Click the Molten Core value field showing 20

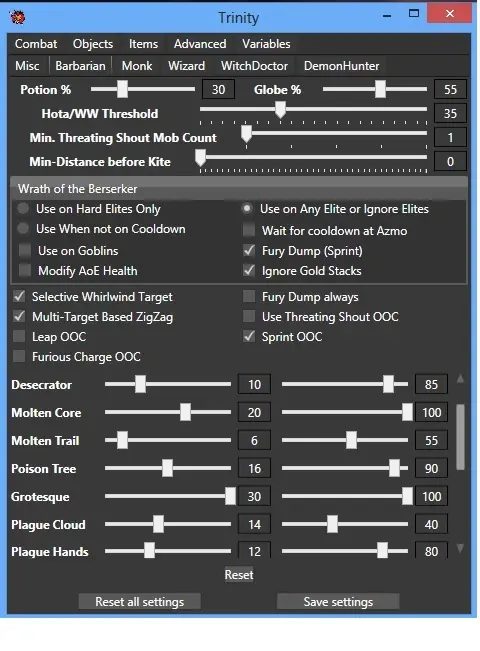tap(254, 412)
